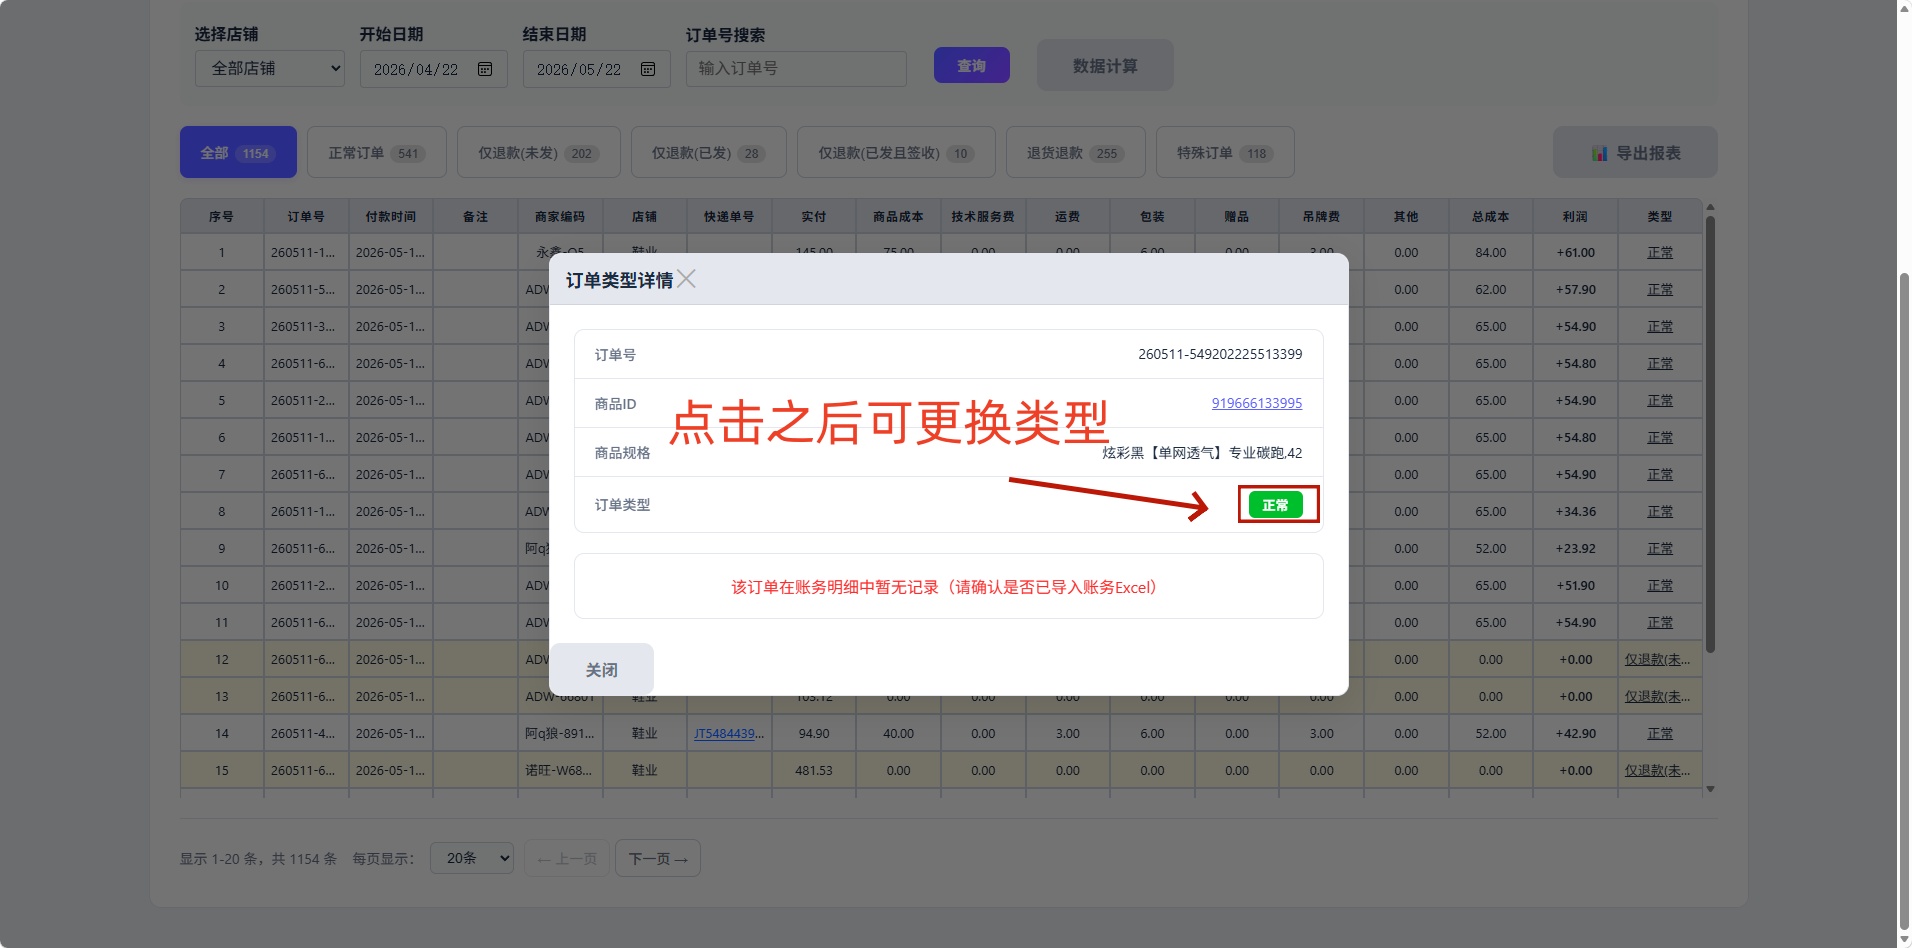Switch to 特殊订单 118 tab
This screenshot has width=1912, height=948.
click(1225, 152)
